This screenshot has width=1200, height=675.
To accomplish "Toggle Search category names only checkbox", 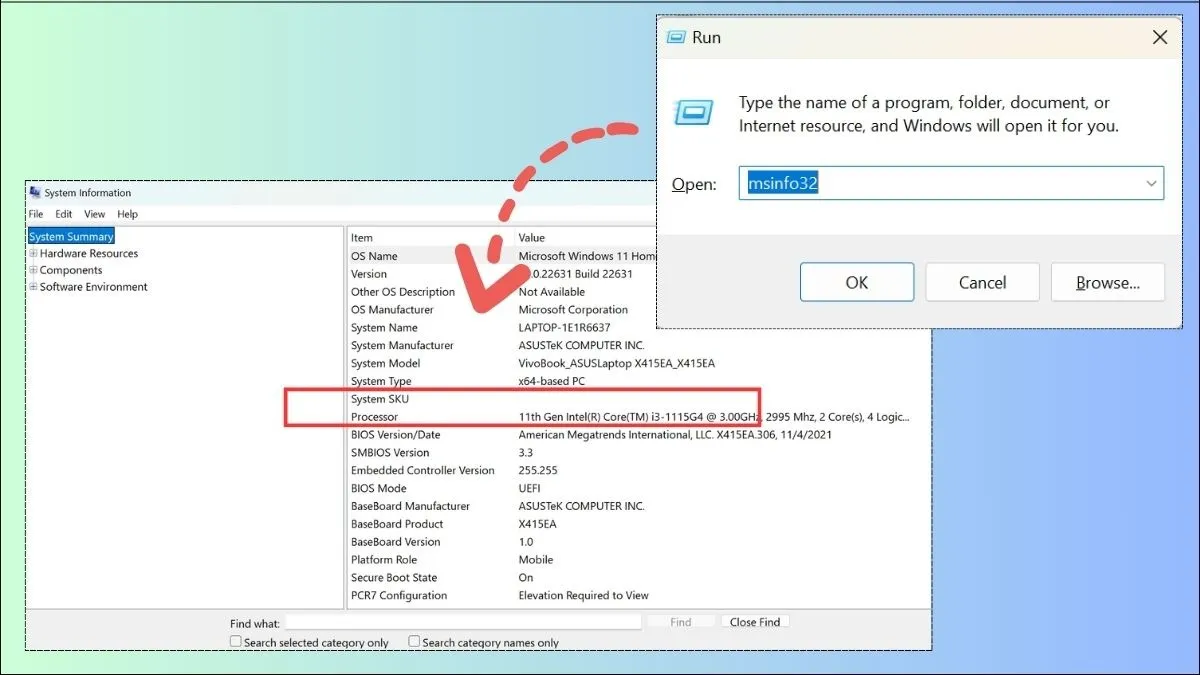I will pyautogui.click(x=414, y=642).
